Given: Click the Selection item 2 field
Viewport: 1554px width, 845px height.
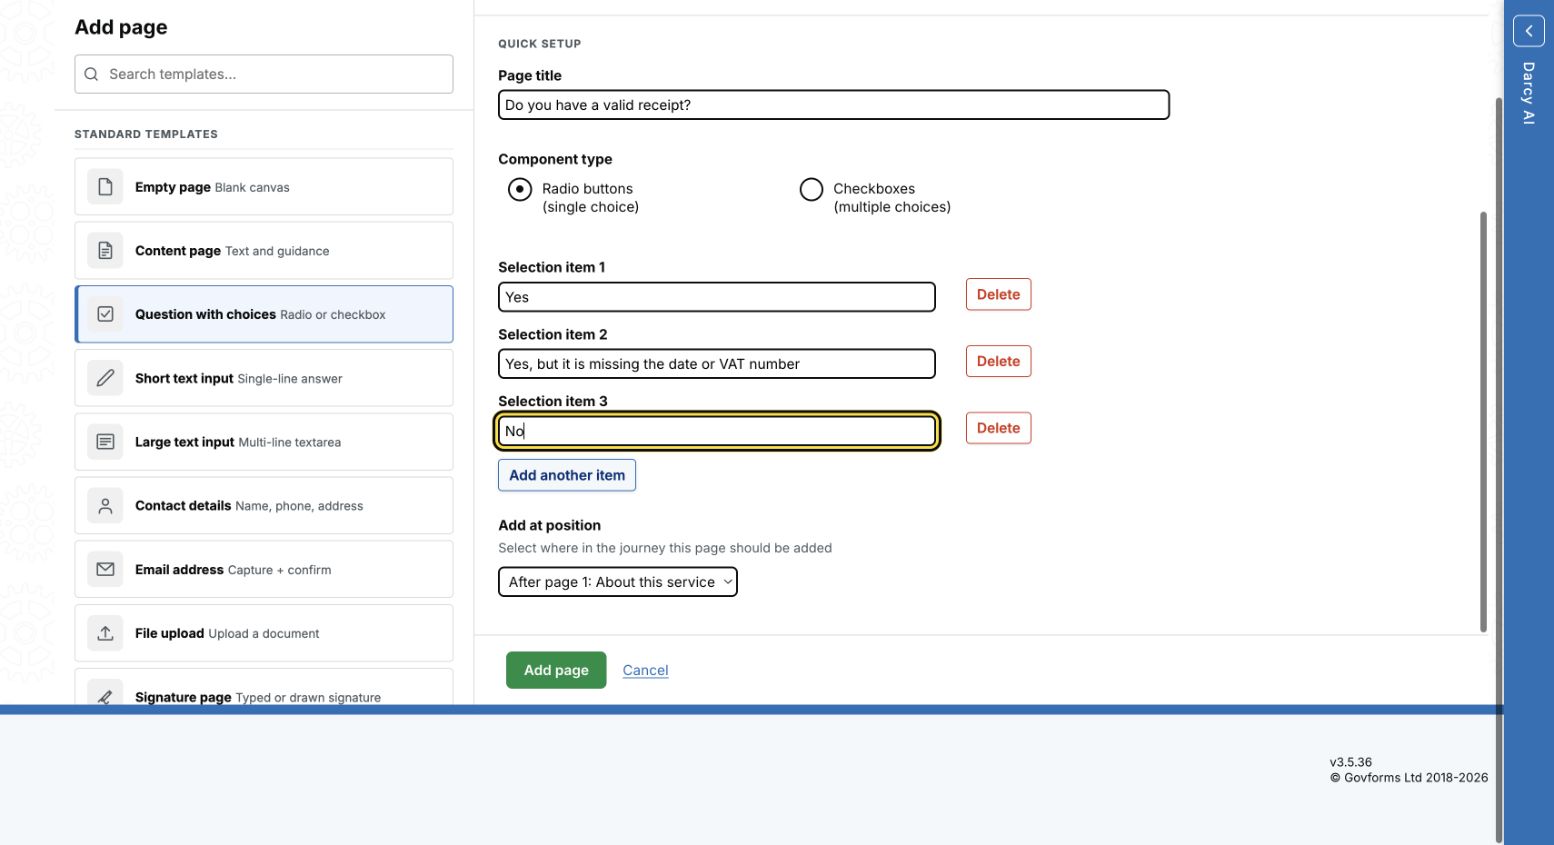Looking at the screenshot, I should 716,364.
